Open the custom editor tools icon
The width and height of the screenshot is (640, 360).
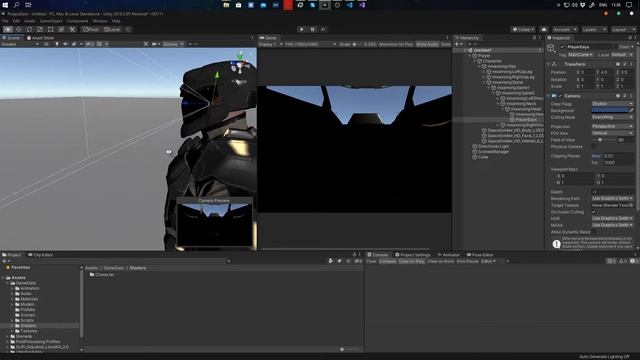[72, 29]
